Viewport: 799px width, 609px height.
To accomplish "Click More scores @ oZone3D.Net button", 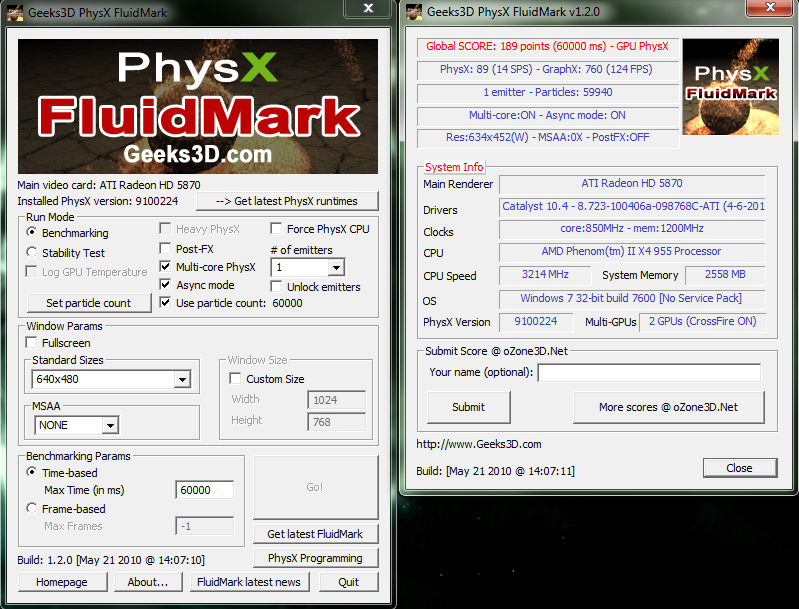I will click(669, 407).
